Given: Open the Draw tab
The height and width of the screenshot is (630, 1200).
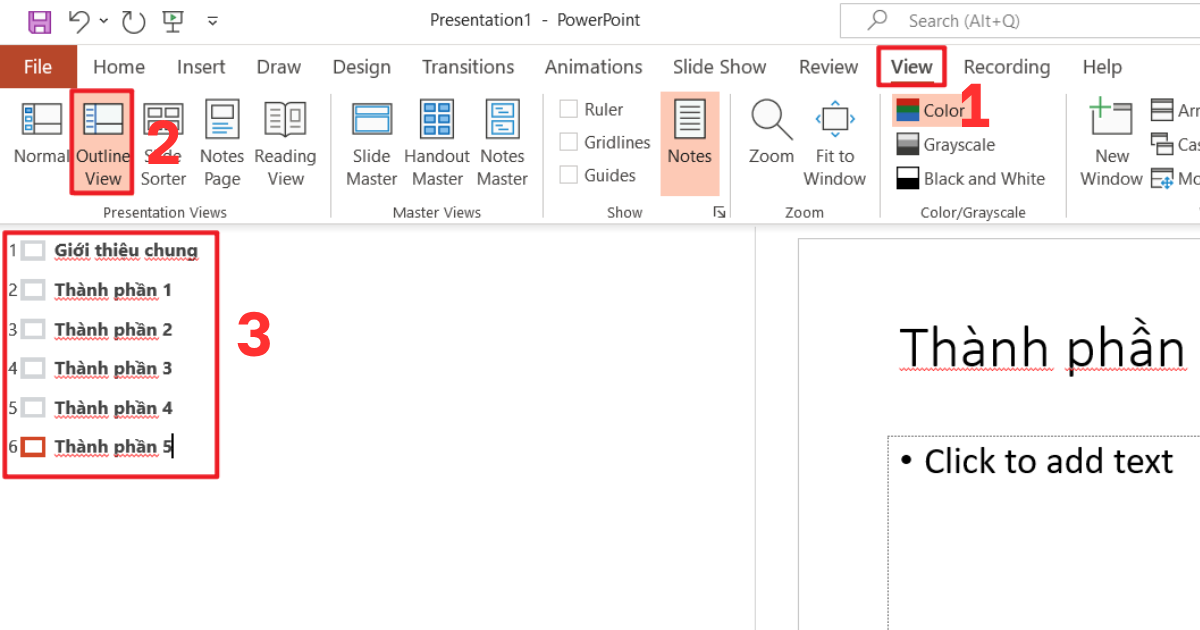Looking at the screenshot, I should tap(278, 67).
